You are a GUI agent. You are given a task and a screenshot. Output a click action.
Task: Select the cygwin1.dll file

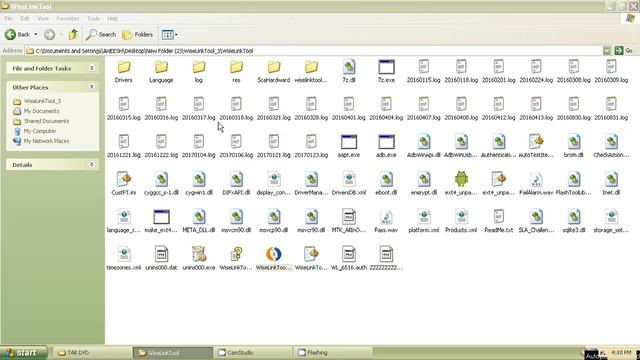coord(199,184)
